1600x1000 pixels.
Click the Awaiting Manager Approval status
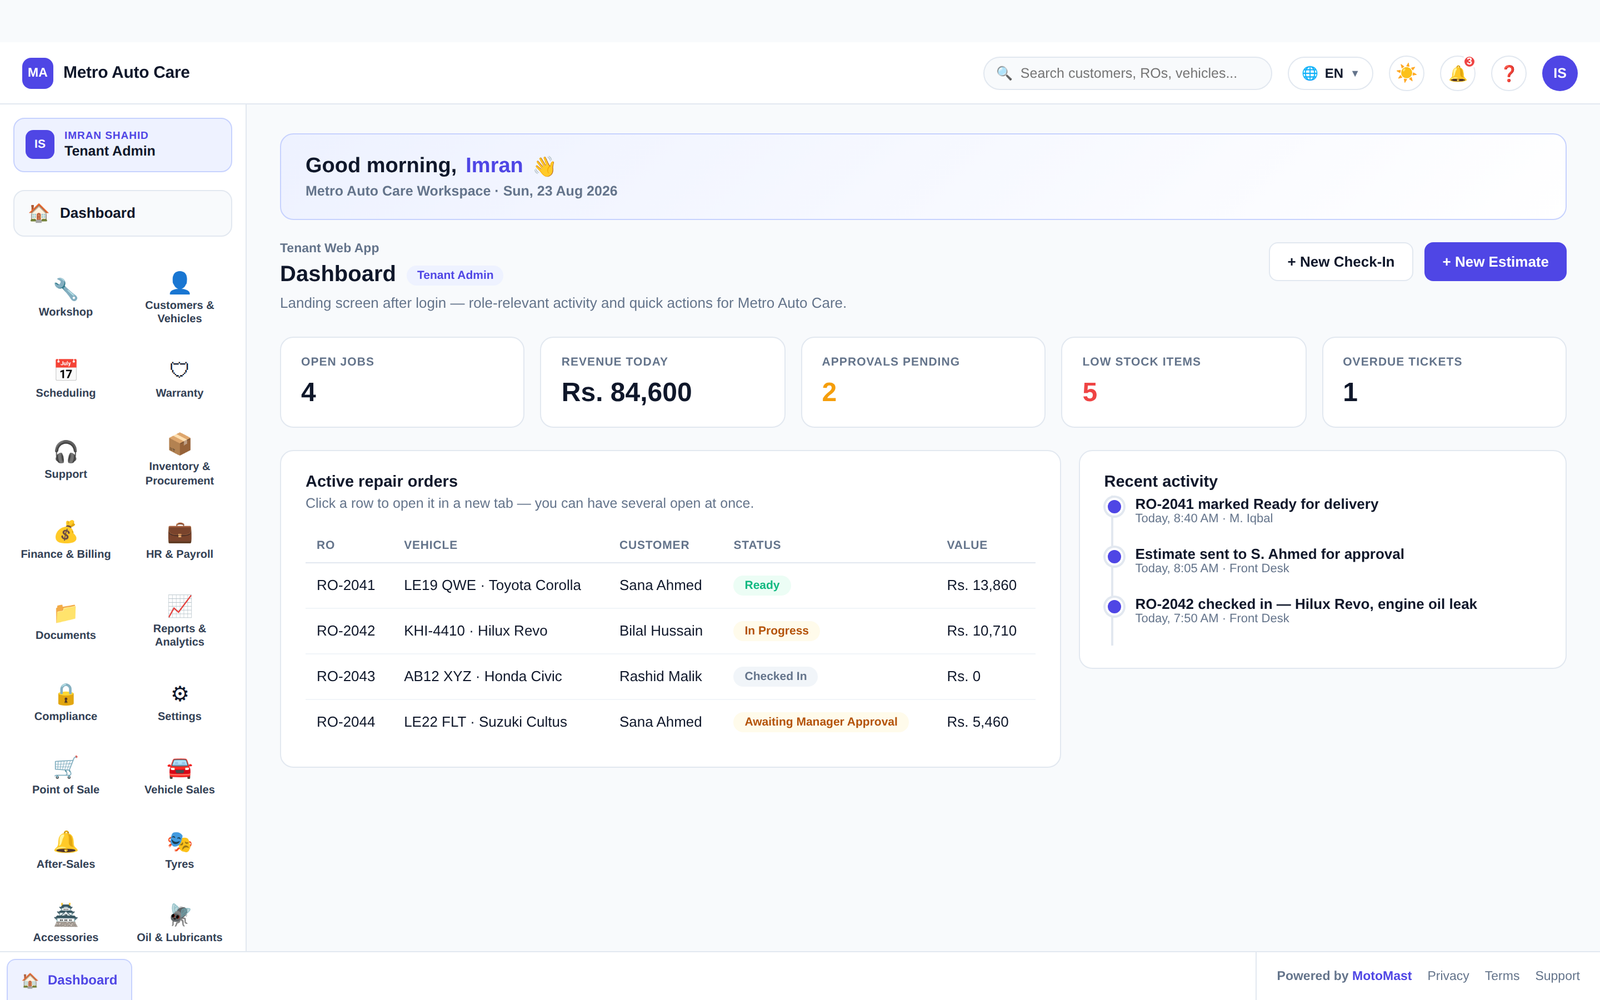click(821, 722)
